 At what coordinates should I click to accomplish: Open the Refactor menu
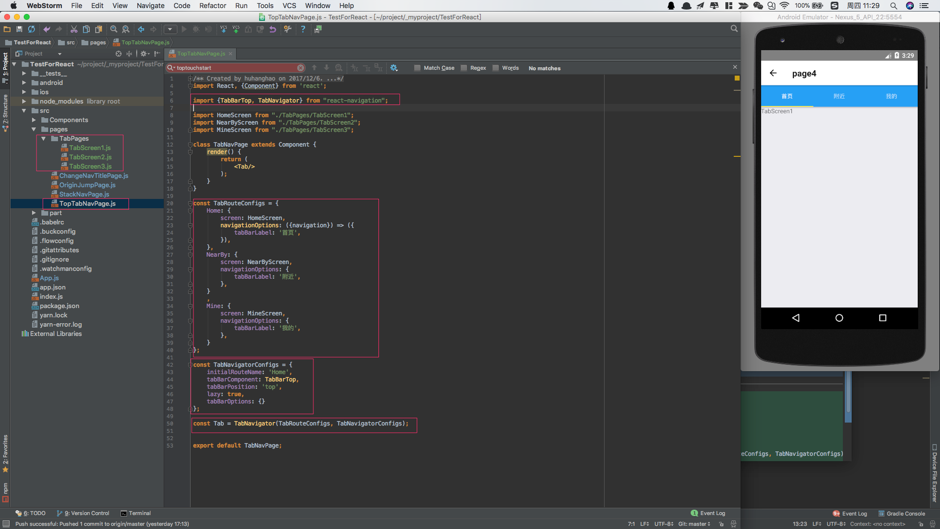pos(212,6)
